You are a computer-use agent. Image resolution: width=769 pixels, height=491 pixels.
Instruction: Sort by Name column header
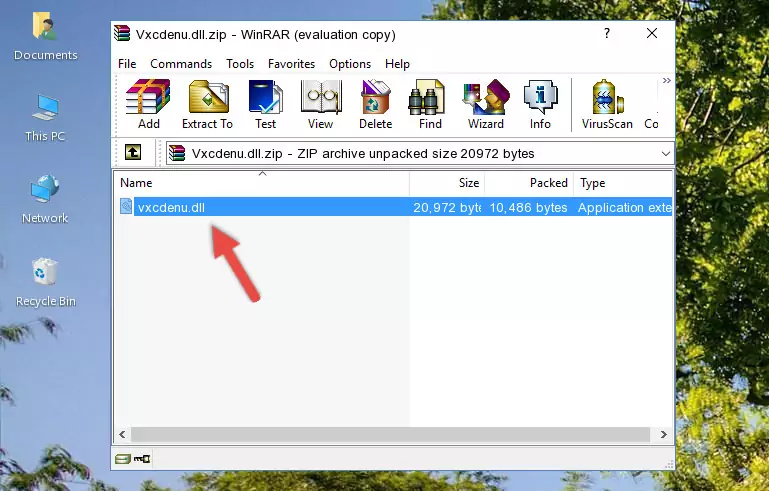pyautogui.click(x=262, y=183)
